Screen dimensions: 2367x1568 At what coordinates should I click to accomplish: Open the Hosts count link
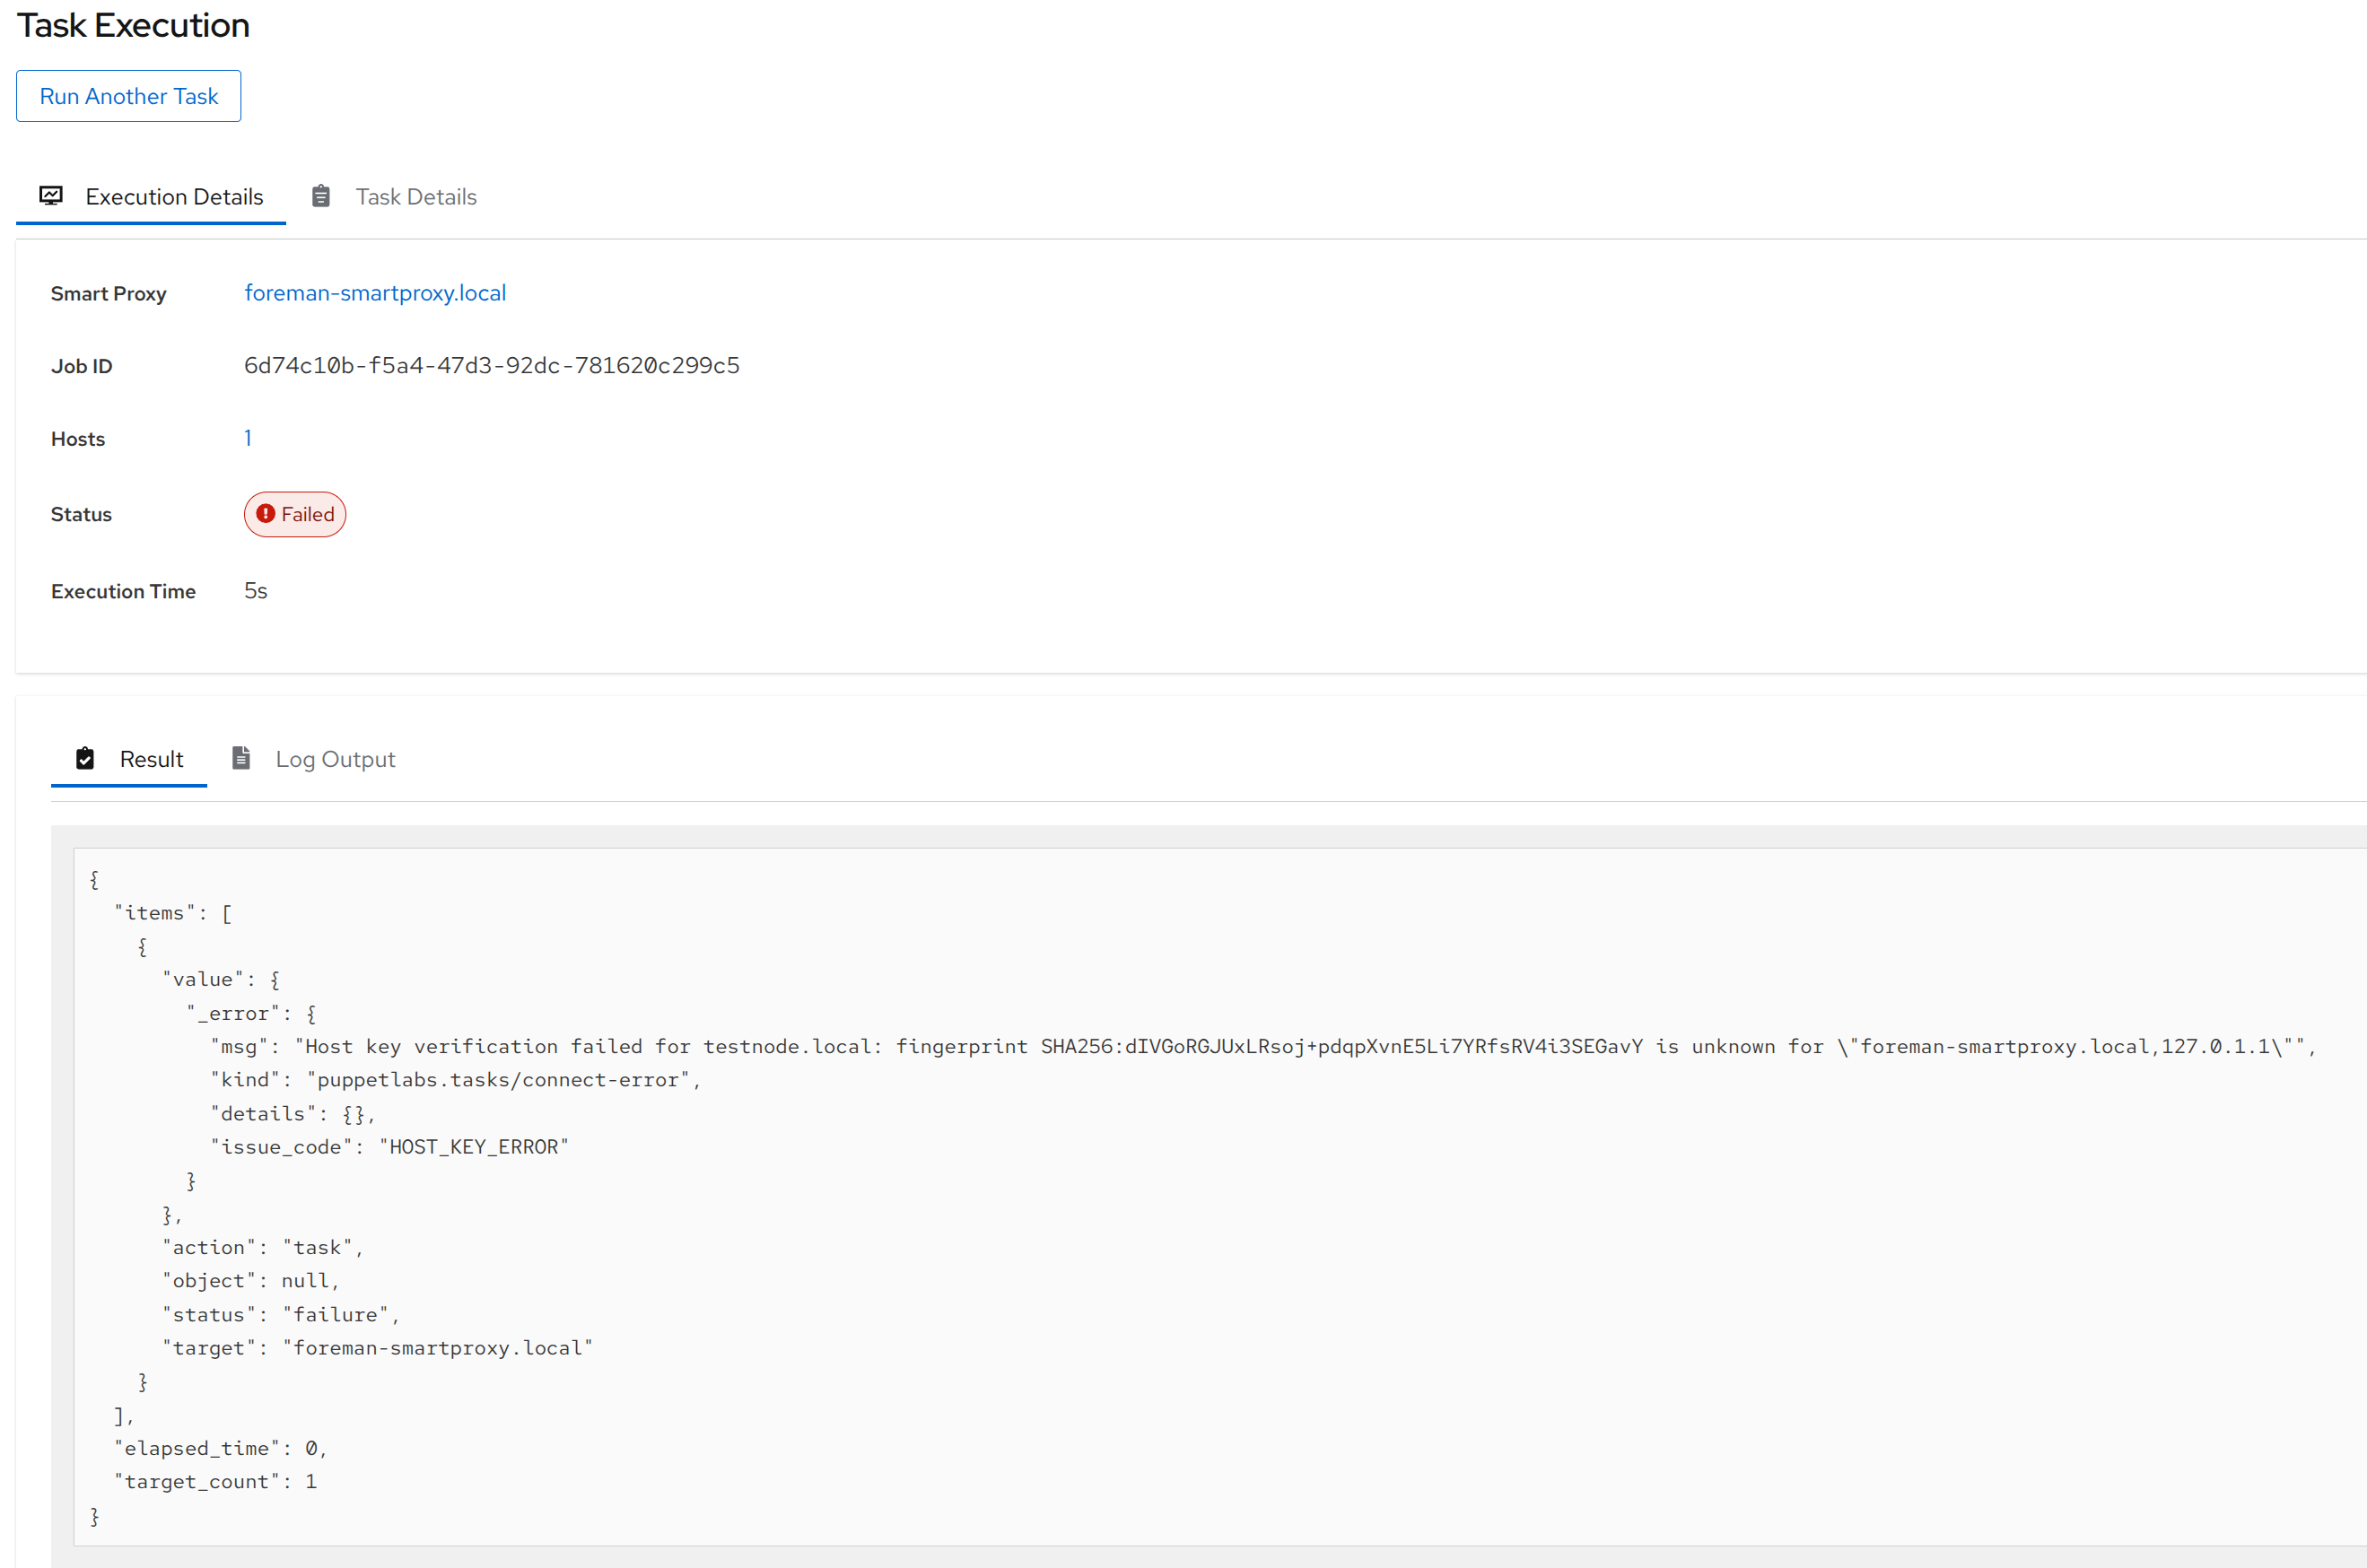point(248,437)
